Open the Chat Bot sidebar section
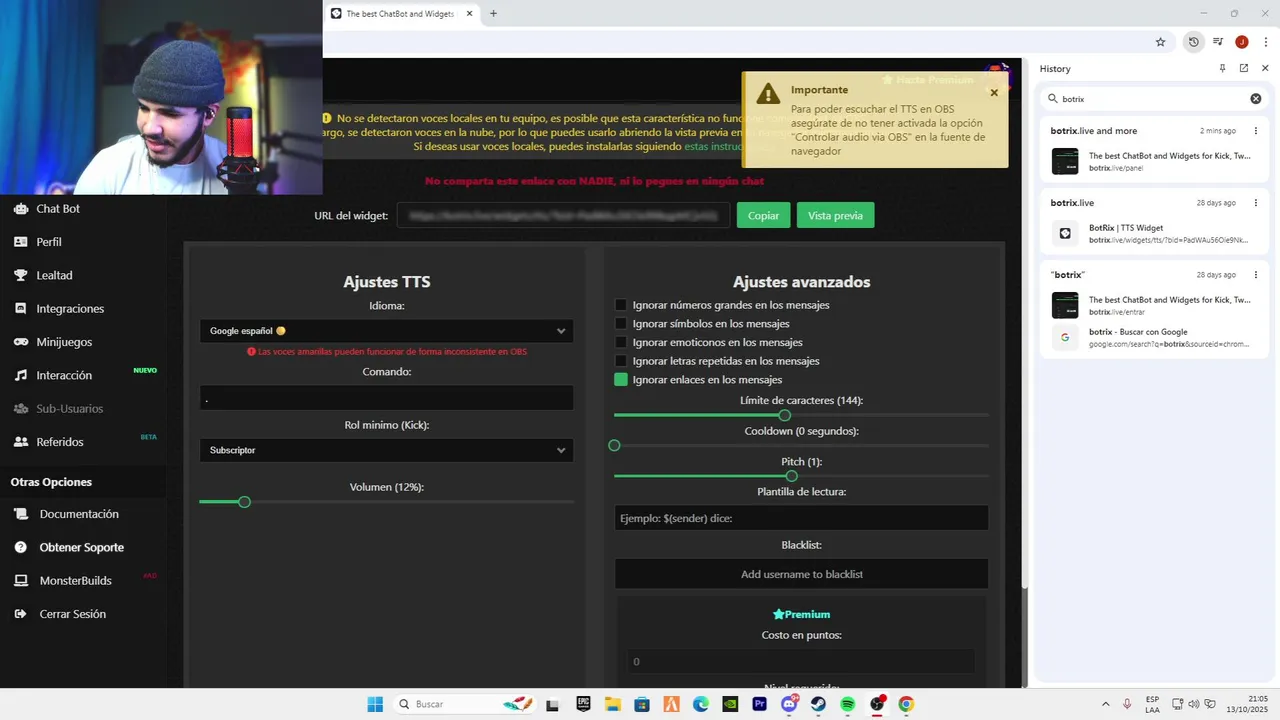This screenshot has width=1280, height=720. (x=57, y=209)
